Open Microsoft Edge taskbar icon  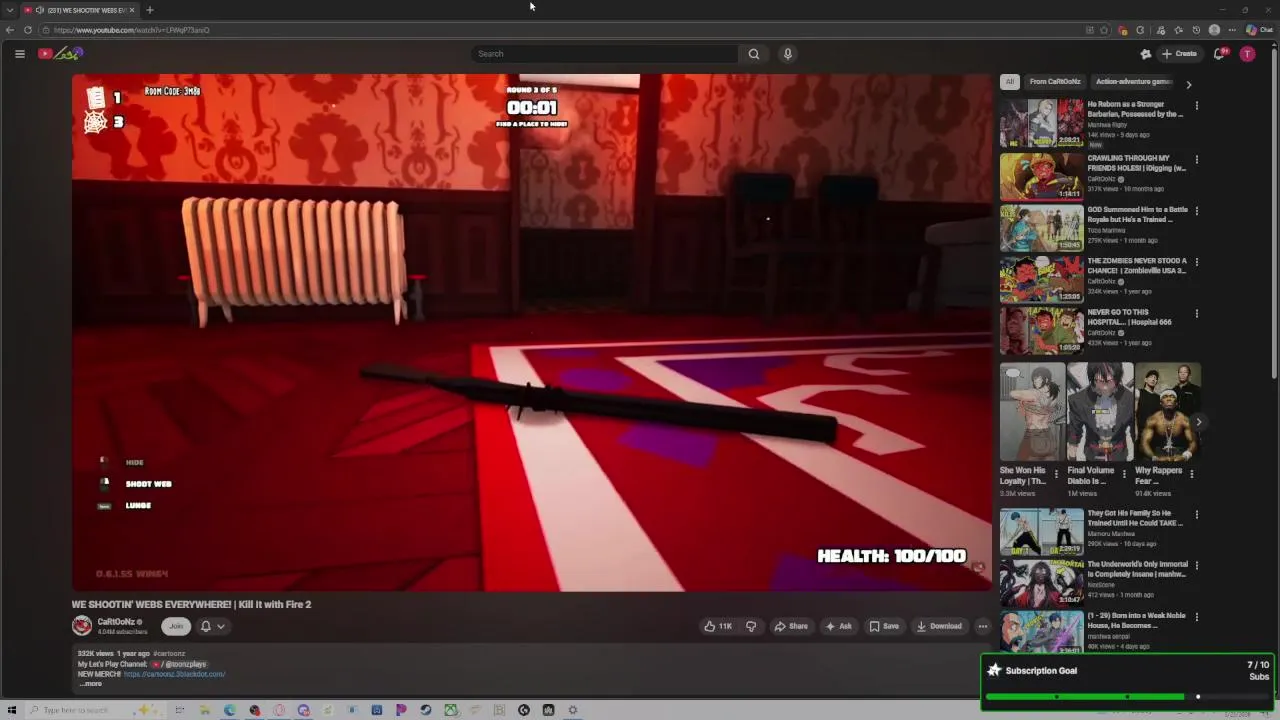click(x=229, y=710)
